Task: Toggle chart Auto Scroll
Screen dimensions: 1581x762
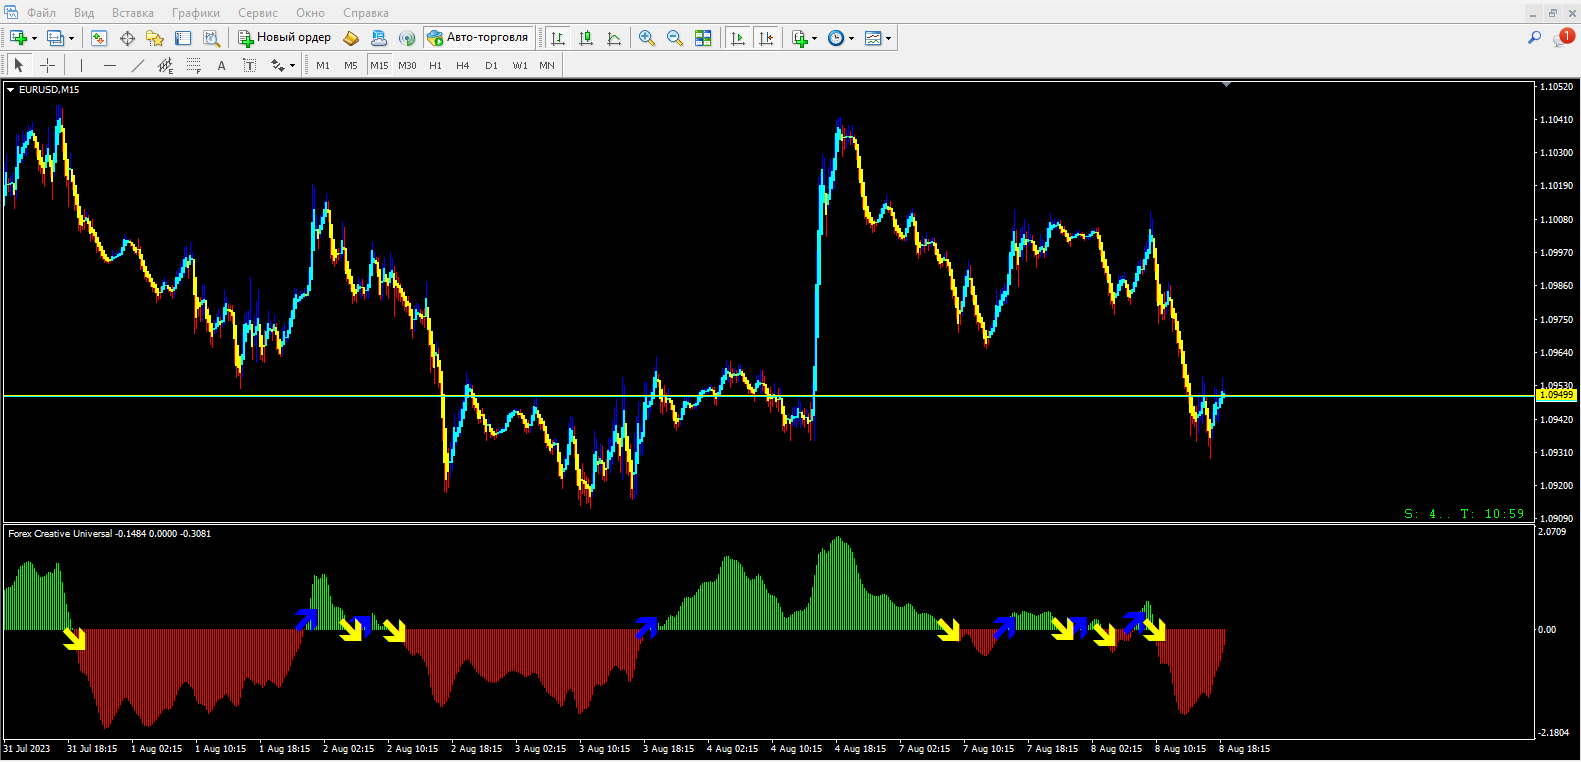Action: [x=738, y=38]
